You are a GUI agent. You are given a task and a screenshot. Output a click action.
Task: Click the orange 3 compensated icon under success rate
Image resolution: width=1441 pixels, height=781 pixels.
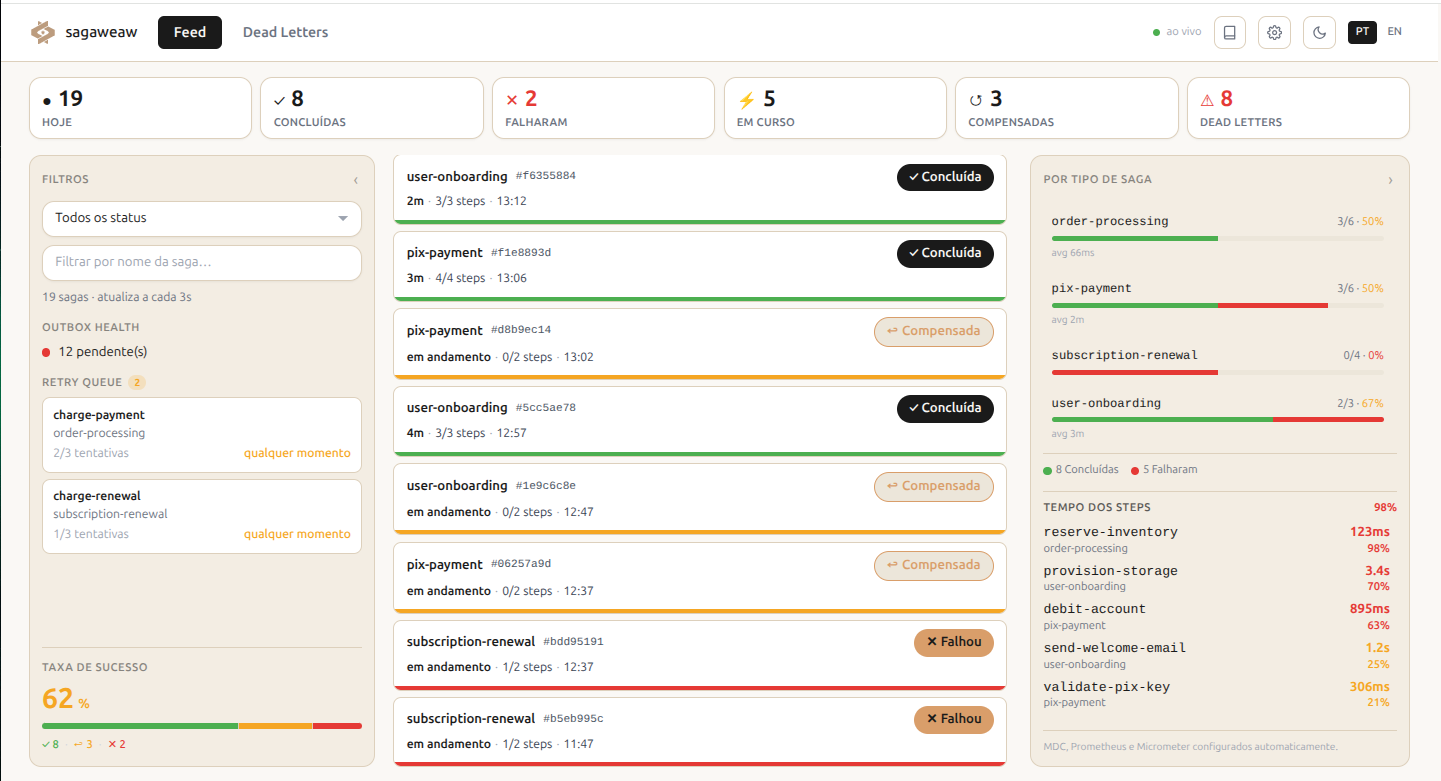tap(83, 744)
